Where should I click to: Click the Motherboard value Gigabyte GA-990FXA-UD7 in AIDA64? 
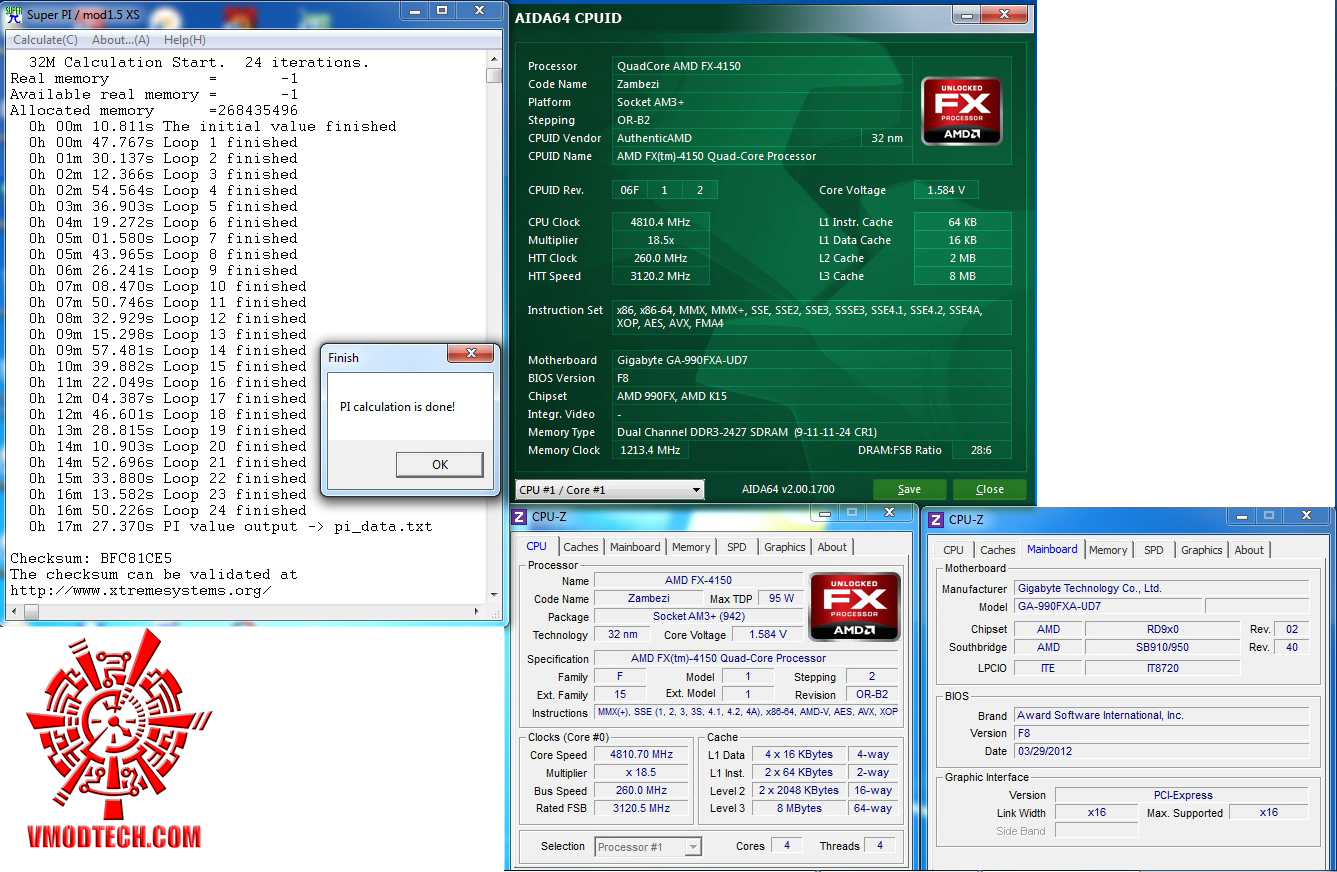click(x=812, y=360)
